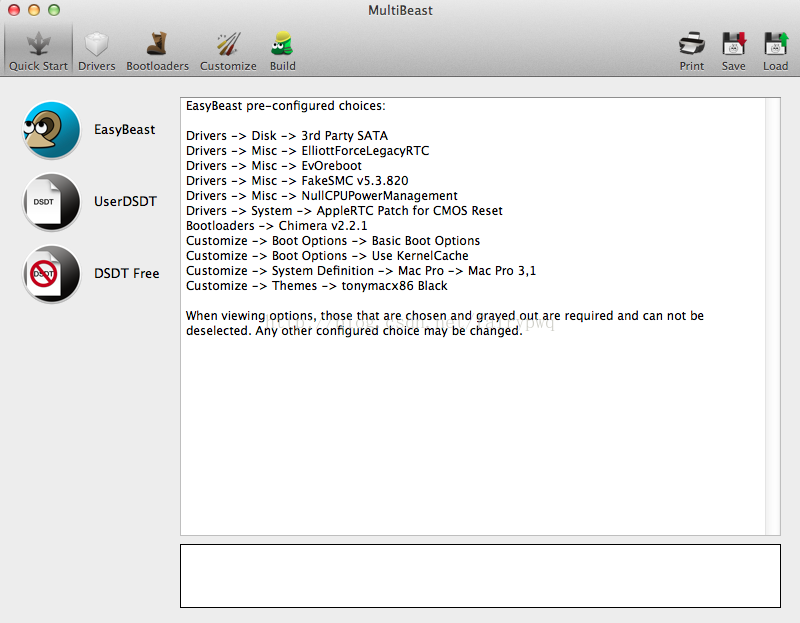Viewport: 800px width, 623px height.
Task: Close the MultiBeast window with red button
Action: pos(14,10)
